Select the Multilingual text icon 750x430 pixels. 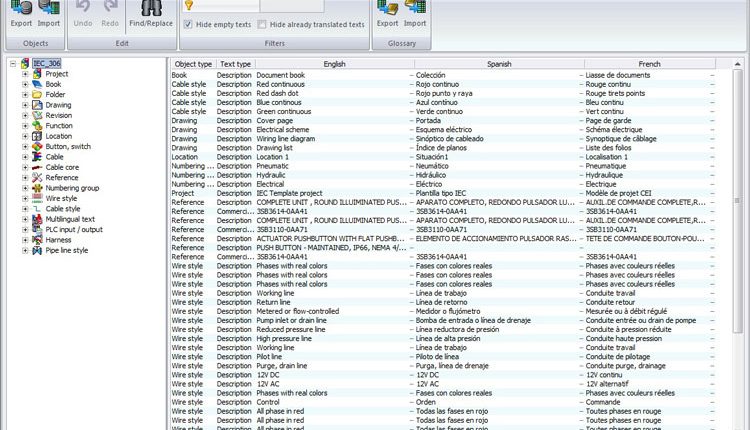[37, 219]
